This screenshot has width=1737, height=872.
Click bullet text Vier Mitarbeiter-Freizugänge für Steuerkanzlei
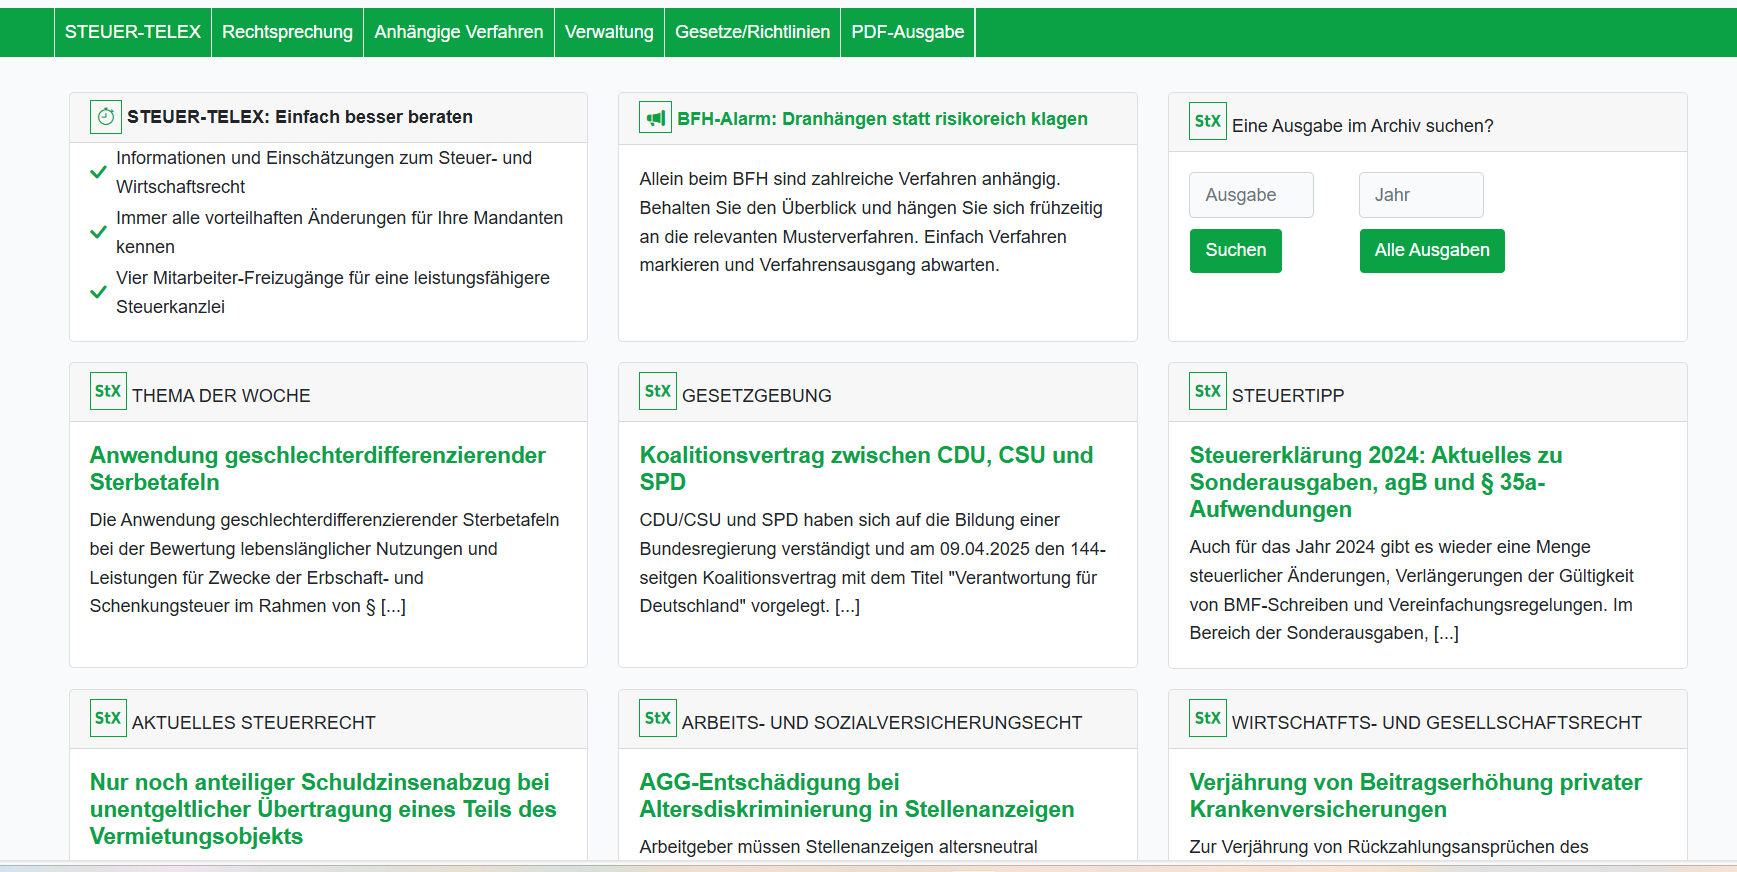(333, 292)
